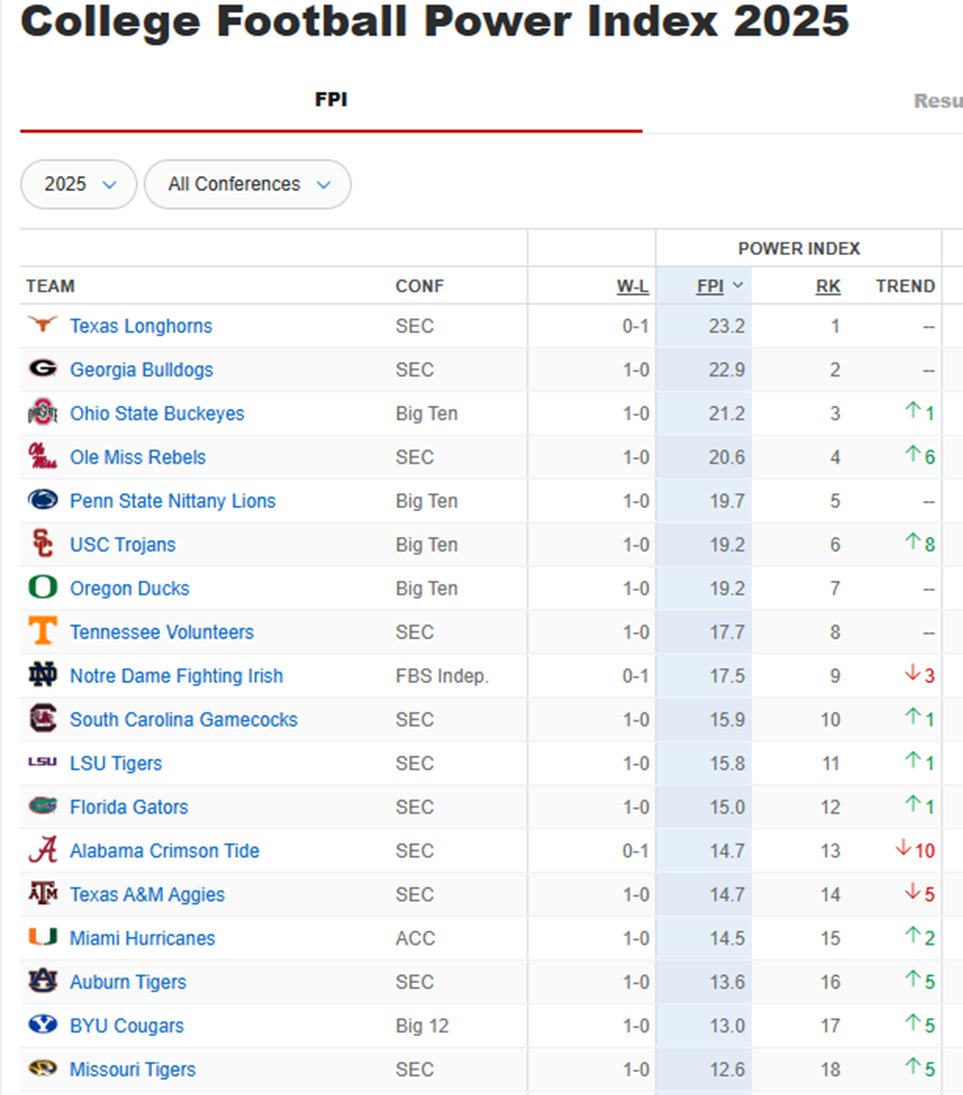The image size is (963, 1095).
Task: Click the Big 12 conference cell for BYU
Action: (x=422, y=1026)
